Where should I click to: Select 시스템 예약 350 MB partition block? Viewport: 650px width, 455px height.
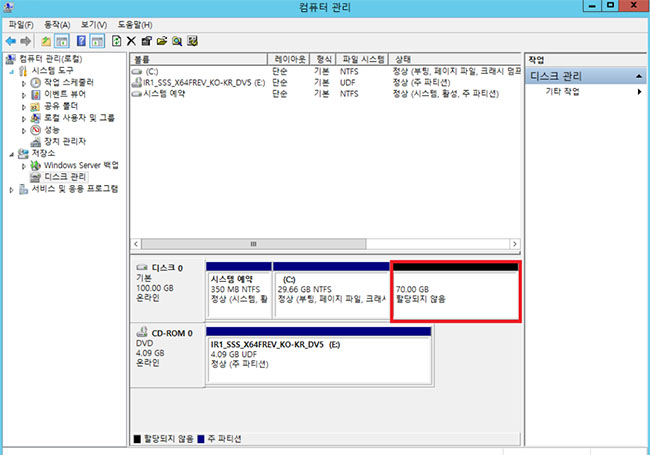pos(239,290)
